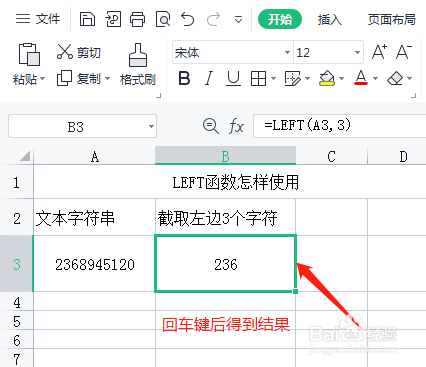426x367 pixels.
Task: Click the fill handle of cell B3
Action: click(295, 291)
